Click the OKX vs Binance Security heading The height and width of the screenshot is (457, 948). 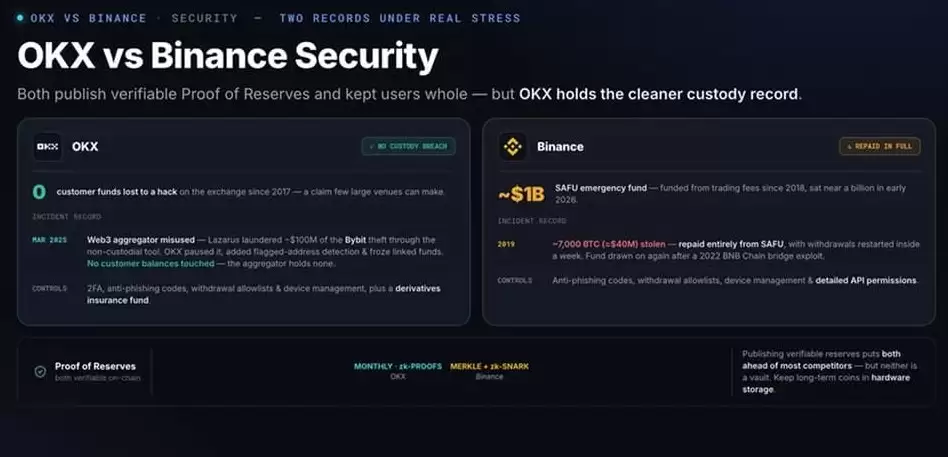pyautogui.click(x=227, y=56)
